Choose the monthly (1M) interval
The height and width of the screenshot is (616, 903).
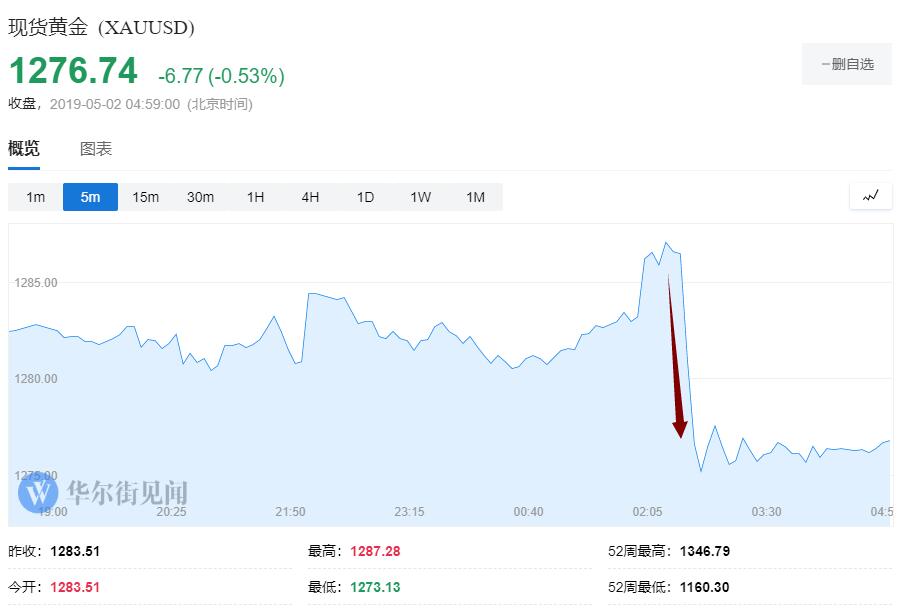coord(475,197)
